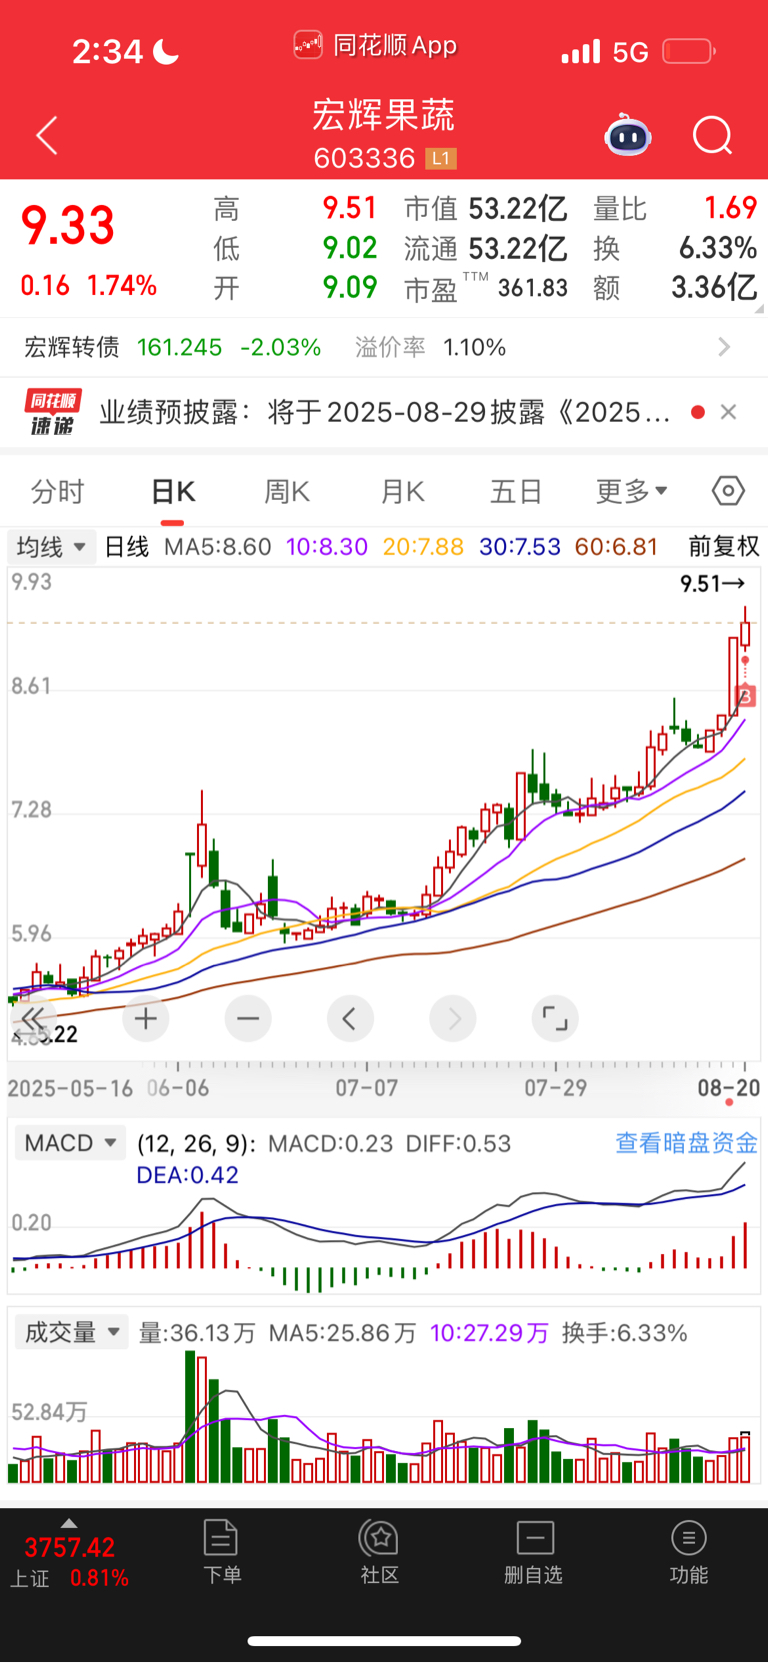Viewport: 768px width, 1663px height.
Task: Switch to 分时 intraday tab
Action: click(x=57, y=491)
